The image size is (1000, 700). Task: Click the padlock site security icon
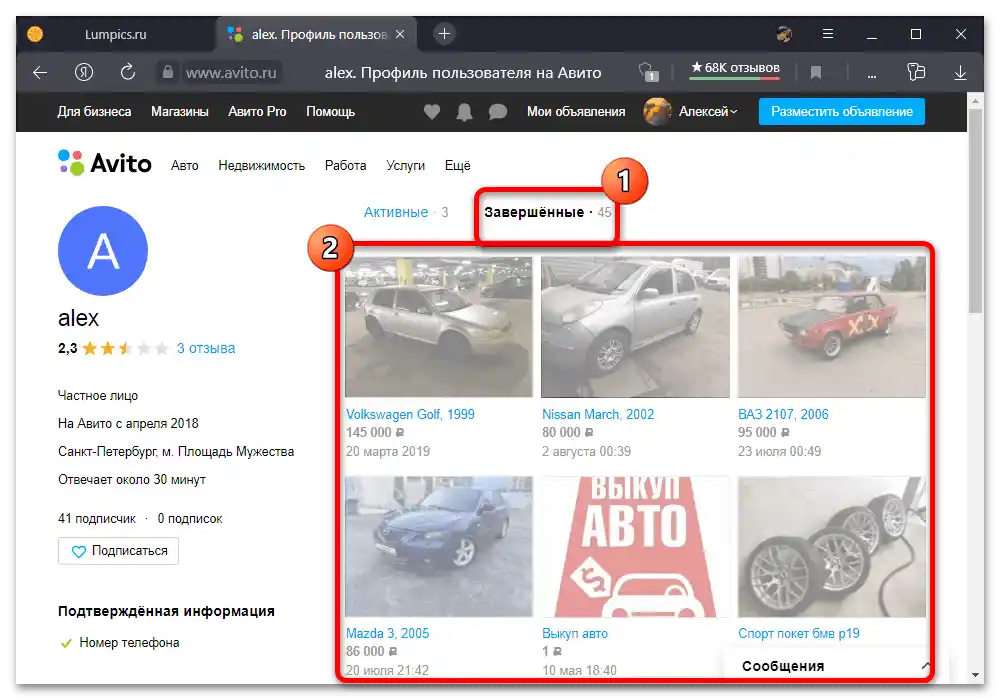pyautogui.click(x=168, y=72)
